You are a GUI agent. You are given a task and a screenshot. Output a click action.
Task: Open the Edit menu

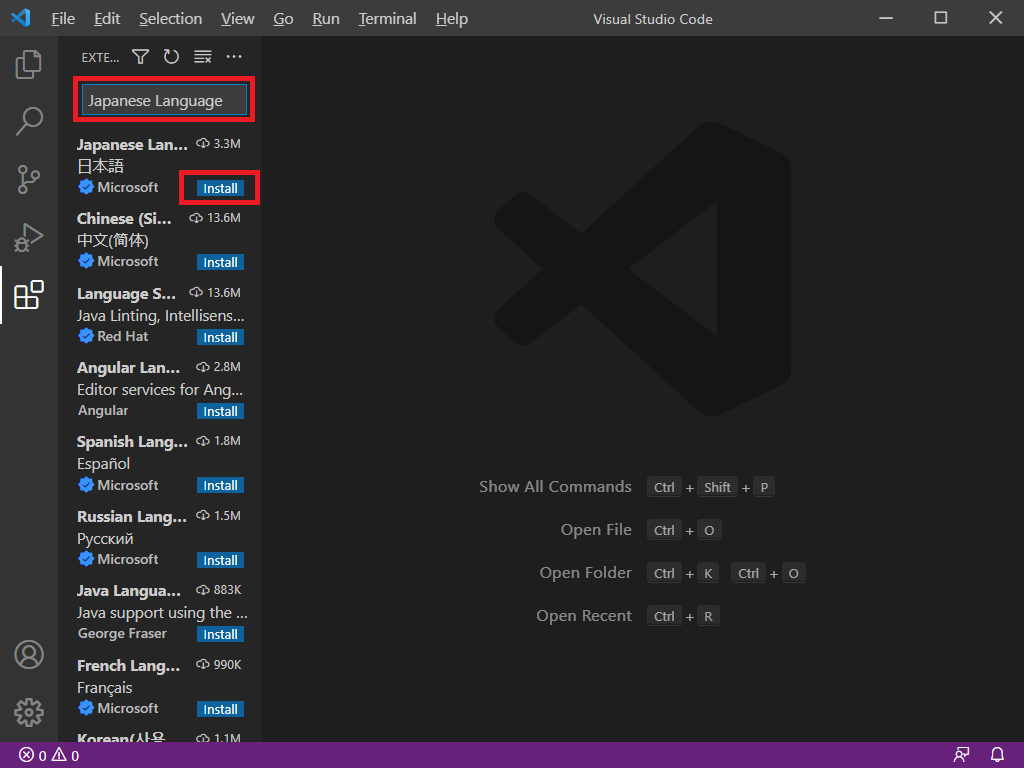(x=107, y=19)
